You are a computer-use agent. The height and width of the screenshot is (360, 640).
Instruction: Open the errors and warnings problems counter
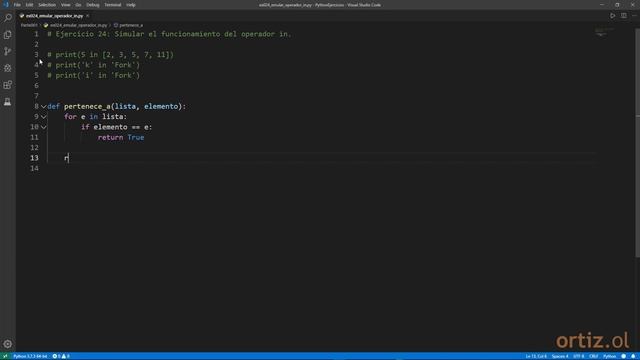tap(61, 356)
